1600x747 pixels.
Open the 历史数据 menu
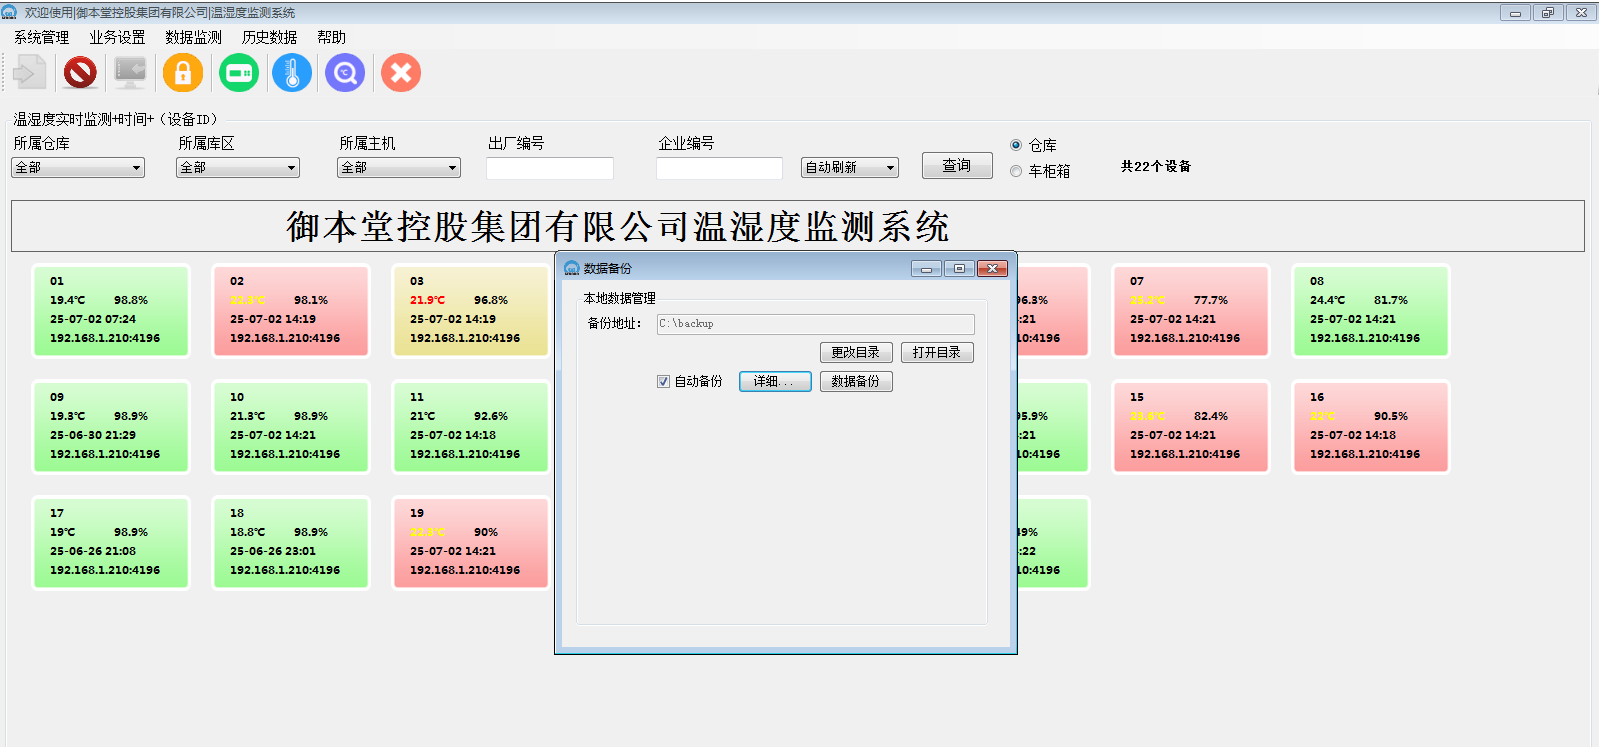[x=269, y=37]
